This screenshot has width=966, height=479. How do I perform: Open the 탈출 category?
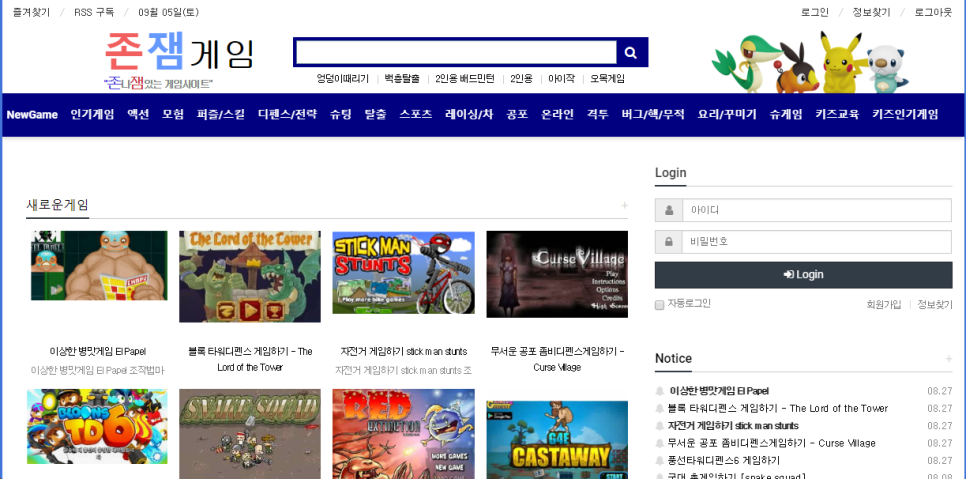point(375,115)
